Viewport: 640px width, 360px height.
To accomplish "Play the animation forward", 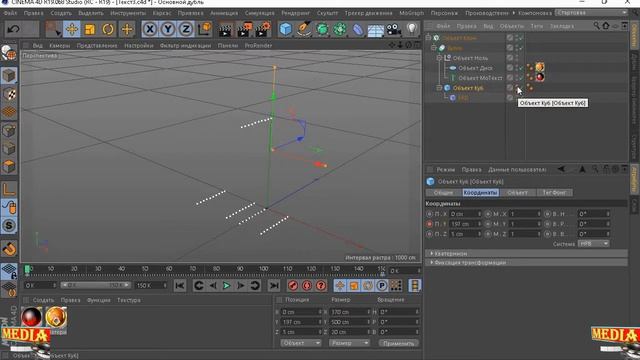I will pyautogui.click(x=227, y=286).
